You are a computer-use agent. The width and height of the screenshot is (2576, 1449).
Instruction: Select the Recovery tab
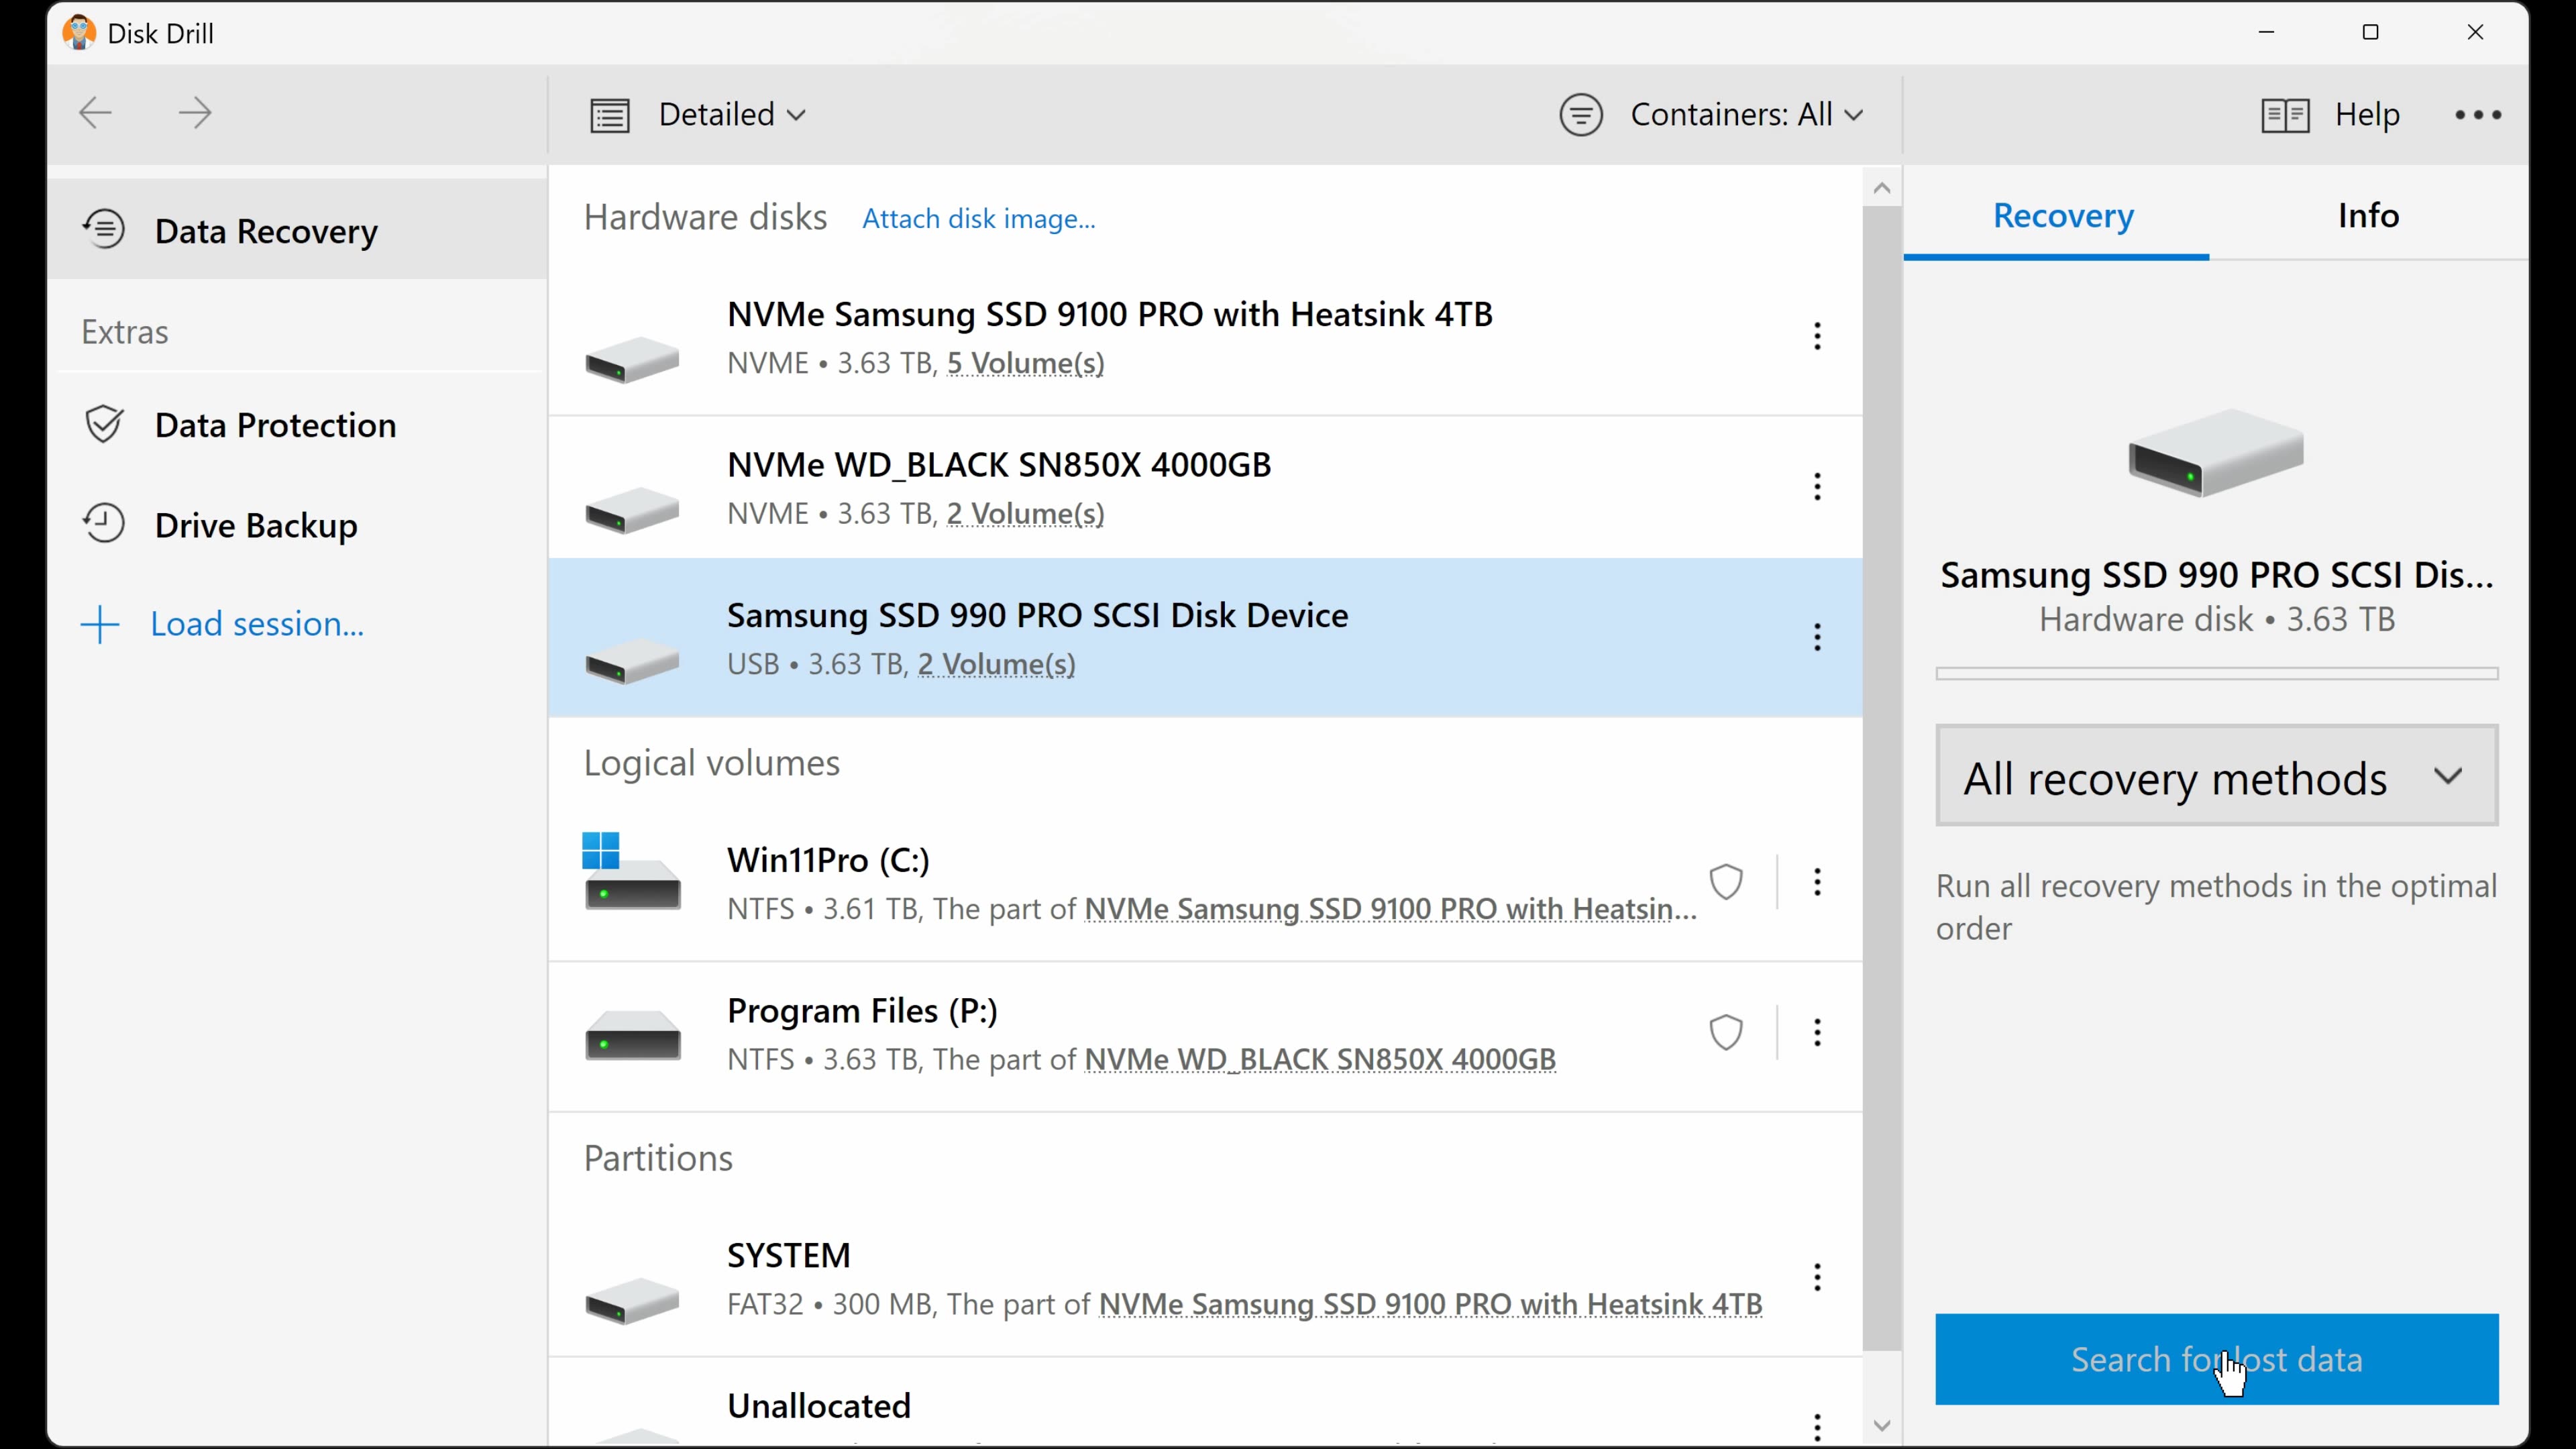(2063, 216)
